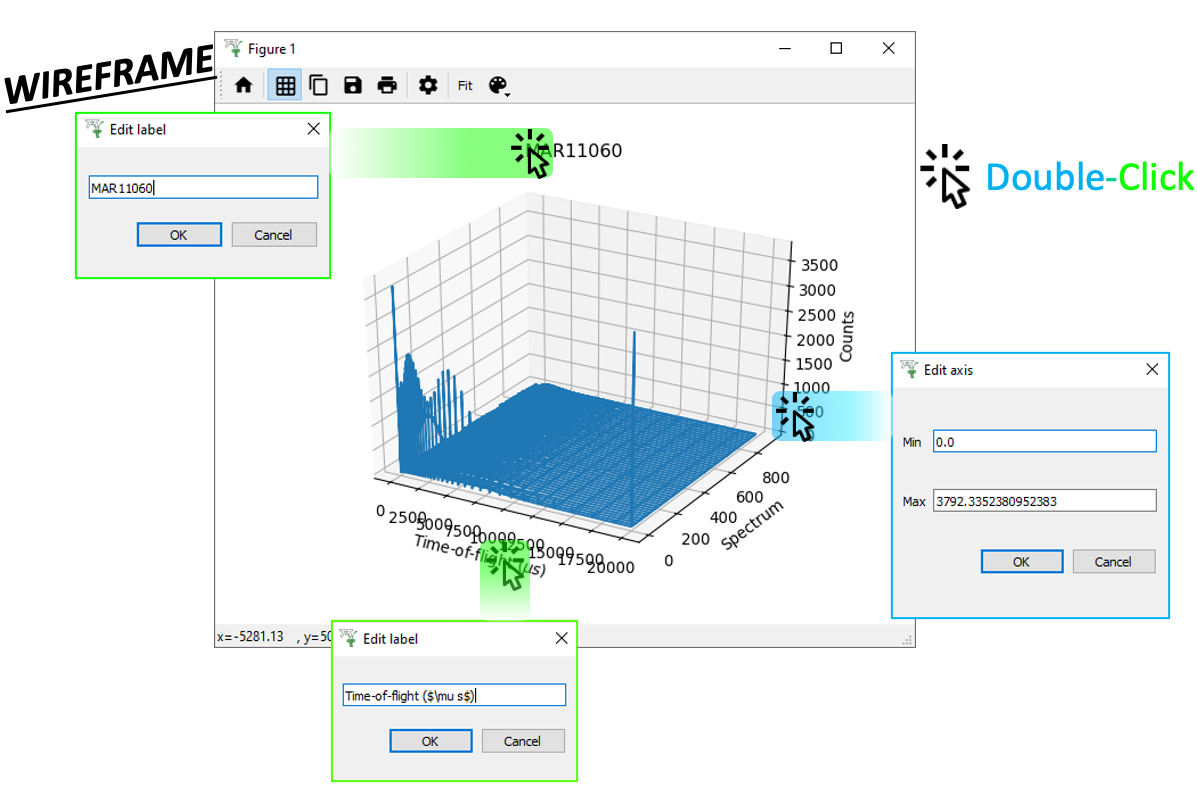The image size is (1197, 790).
Task: Cancel the Time-of-flight Edit label dialog
Action: (x=522, y=741)
